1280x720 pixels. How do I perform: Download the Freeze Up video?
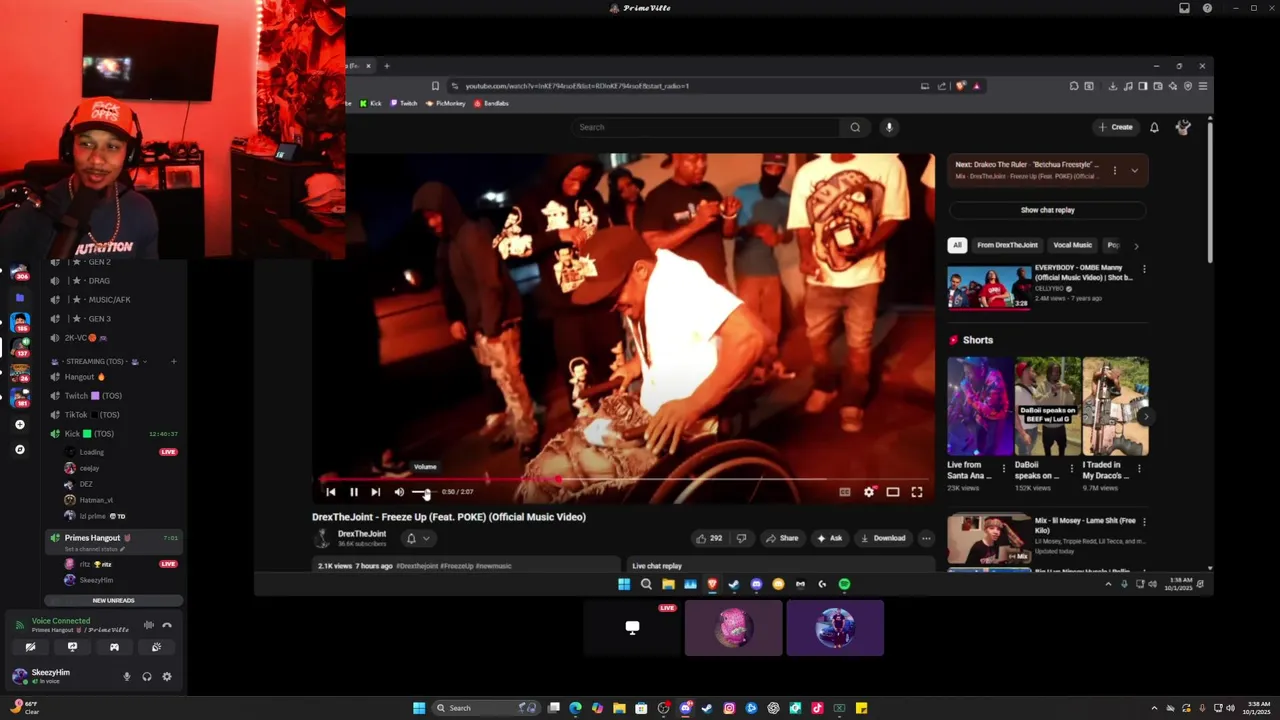click(x=883, y=538)
